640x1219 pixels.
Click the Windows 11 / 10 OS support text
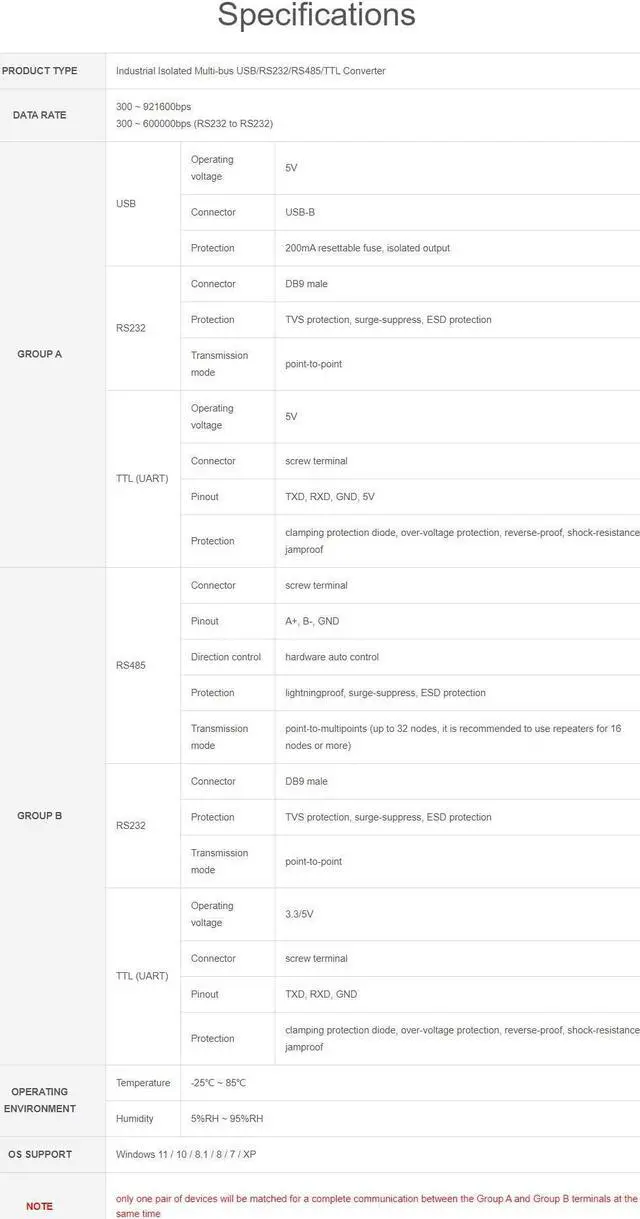point(186,1155)
